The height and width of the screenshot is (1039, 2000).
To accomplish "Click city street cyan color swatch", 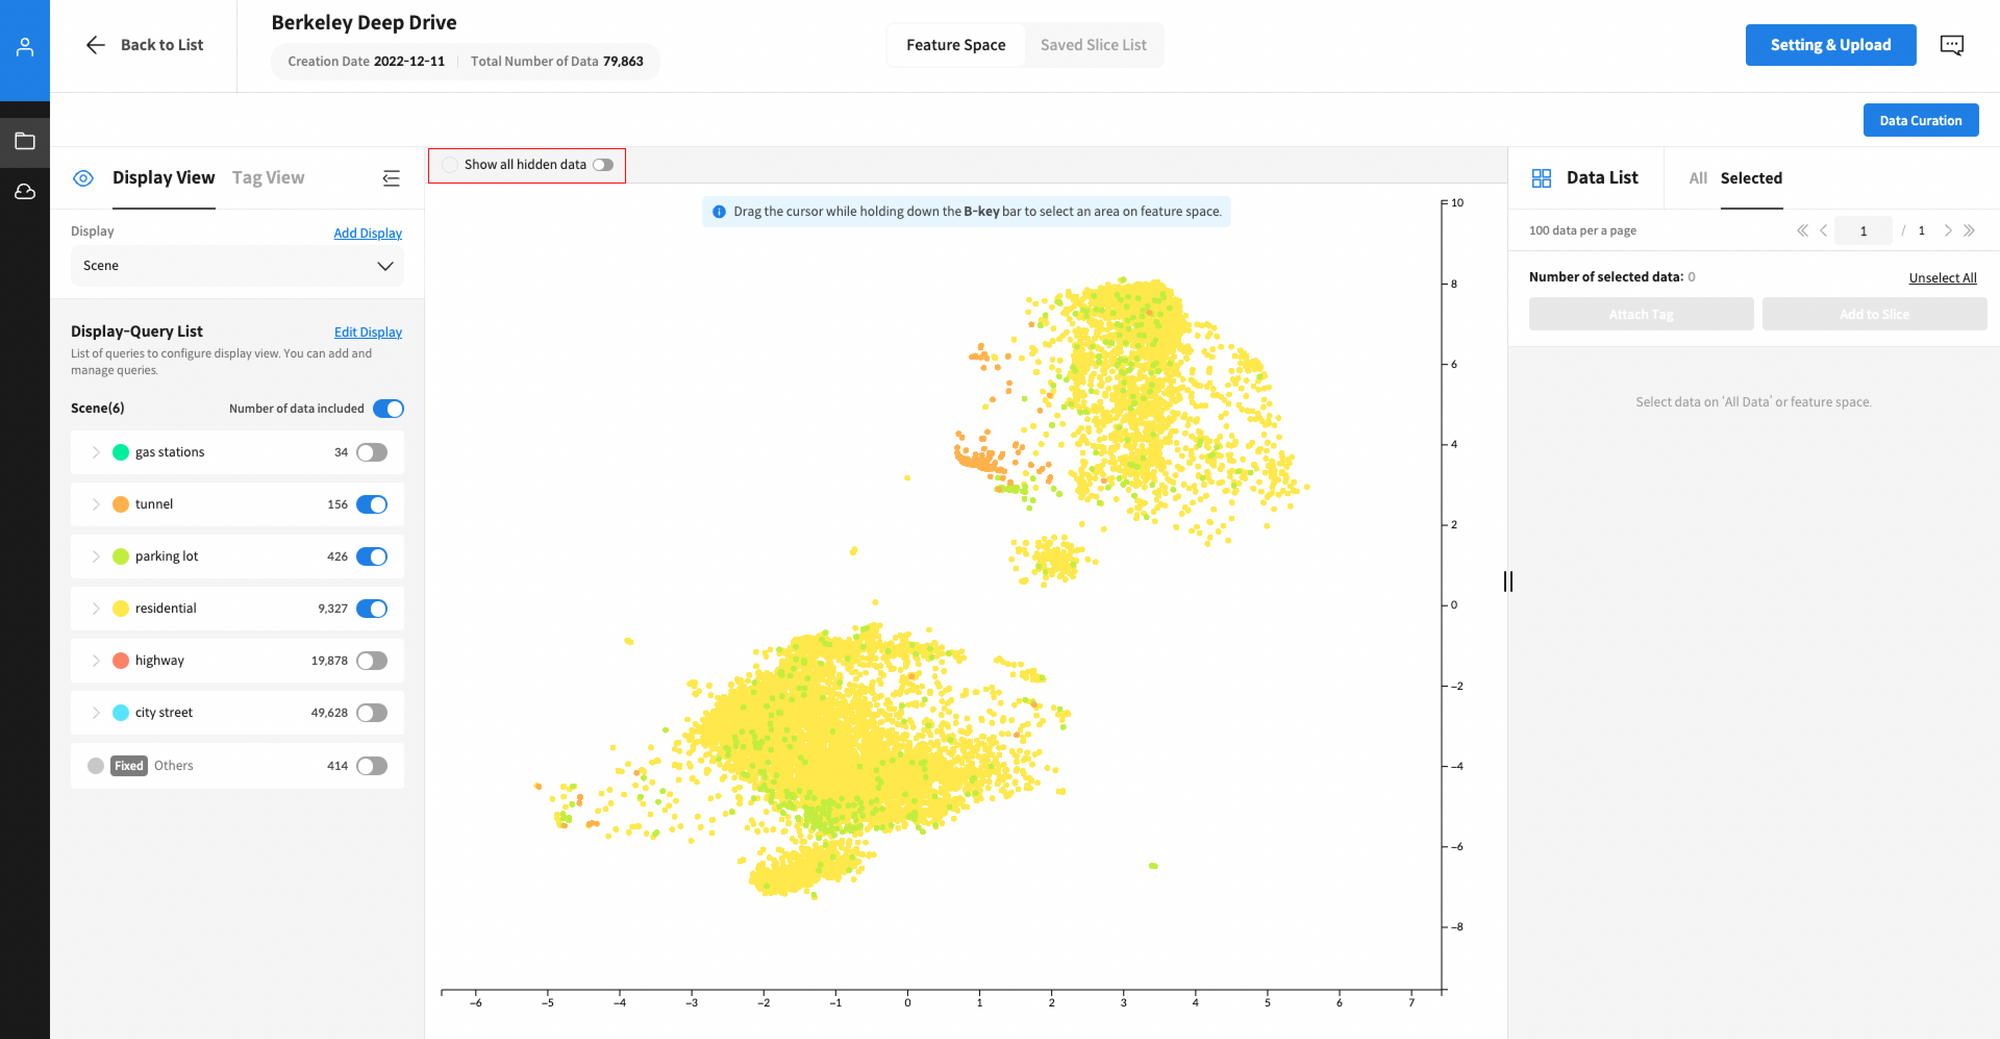I will pyautogui.click(x=121, y=713).
